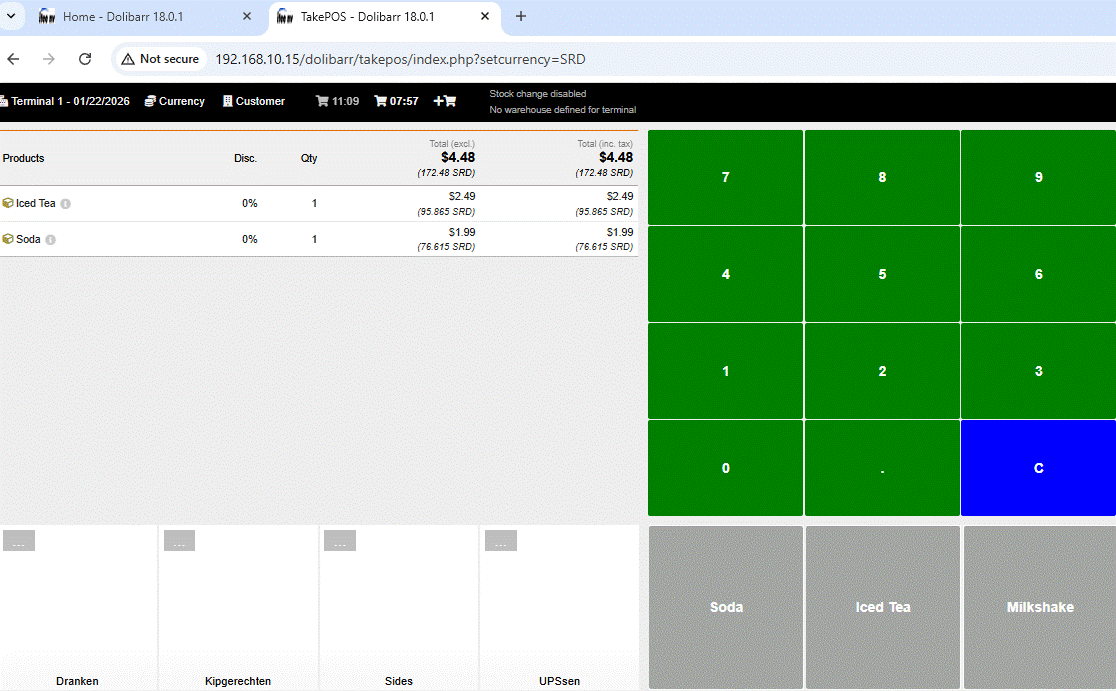Switch to the 11:09 cart invoice

coord(337,101)
